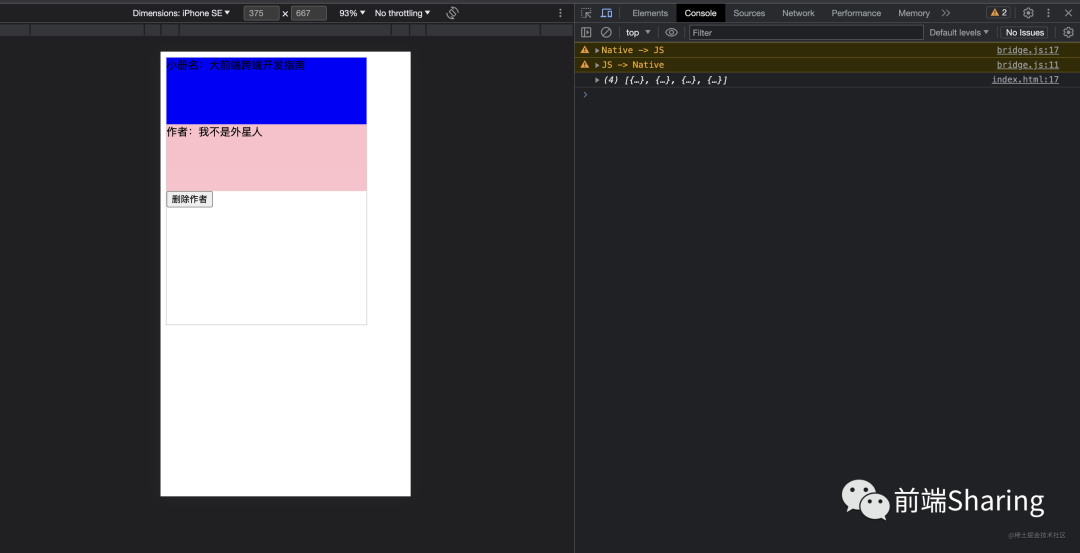This screenshot has width=1080, height=553.
Task: Click the blue 小册名 block
Action: point(267,91)
